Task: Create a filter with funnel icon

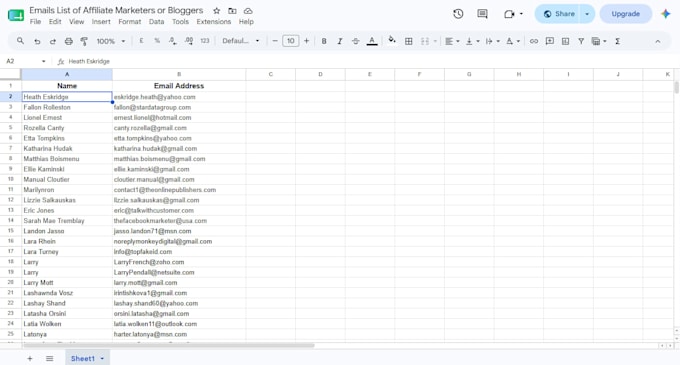Action: (x=581, y=41)
